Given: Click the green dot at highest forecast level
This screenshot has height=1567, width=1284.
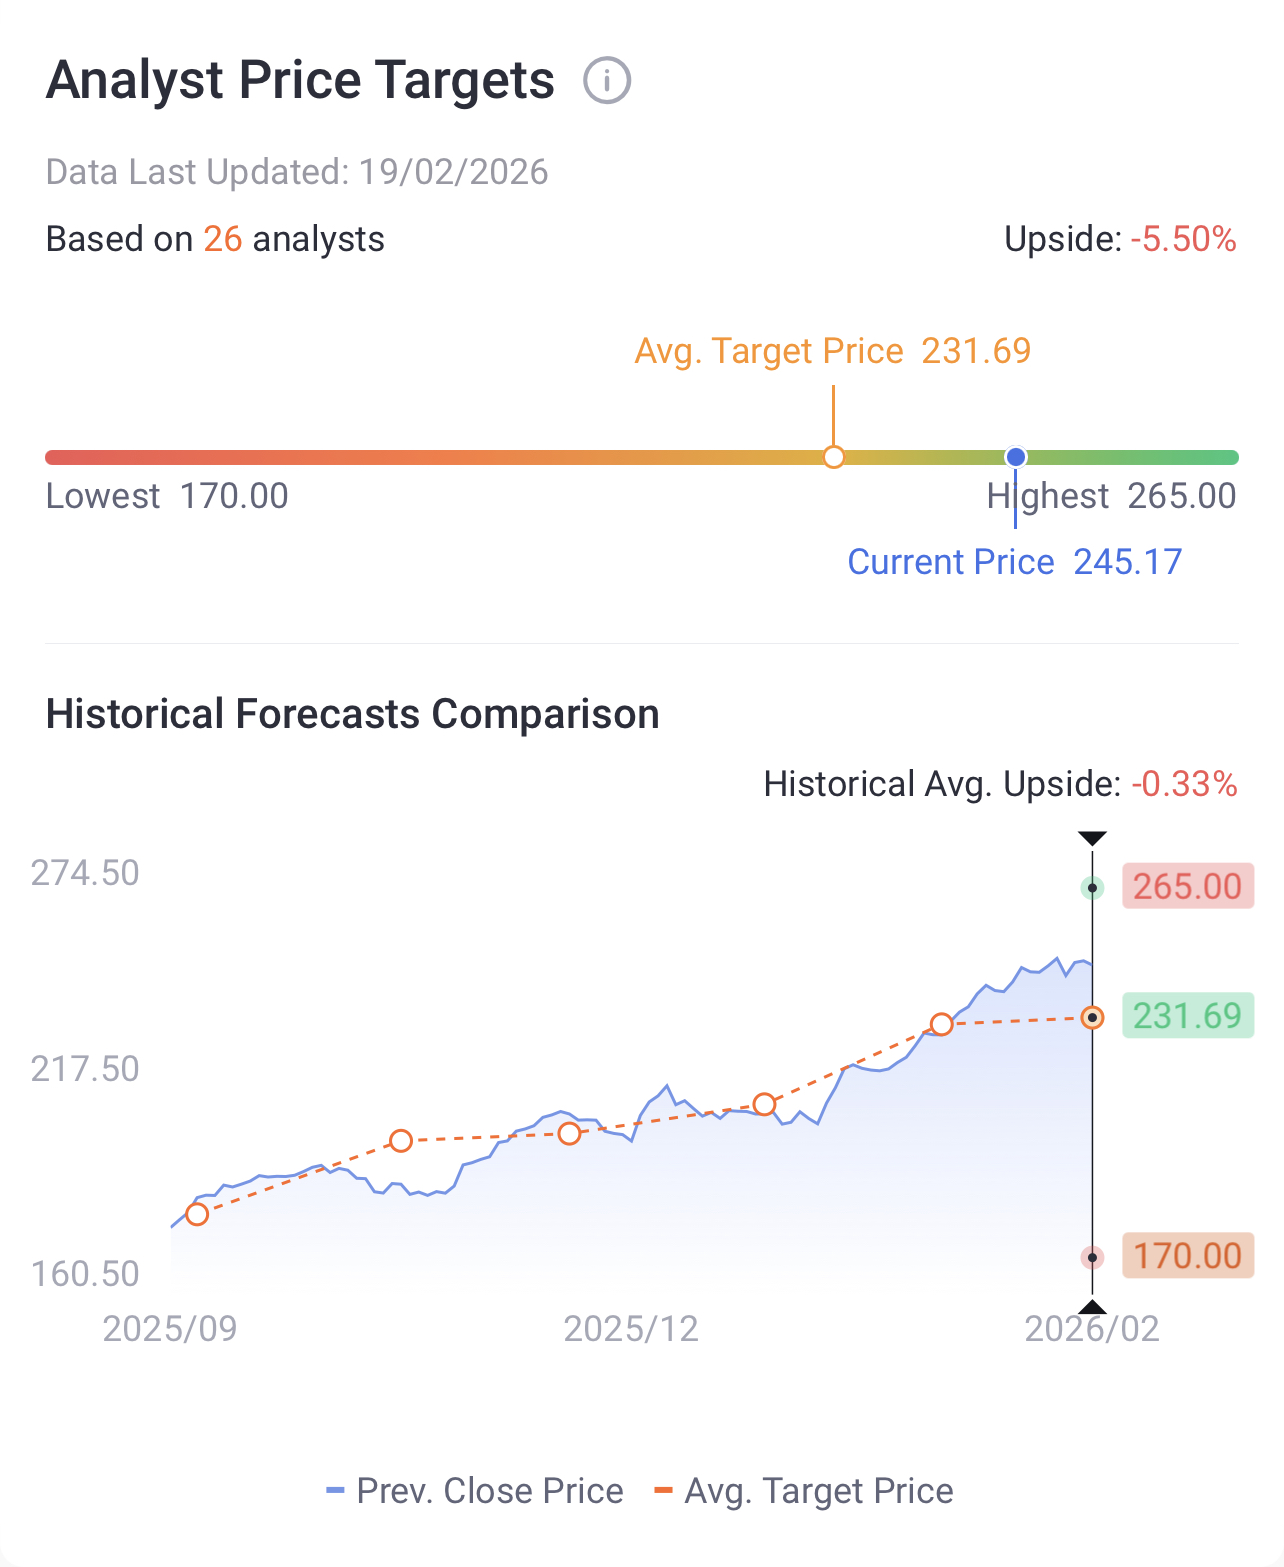Looking at the screenshot, I should tap(1093, 888).
